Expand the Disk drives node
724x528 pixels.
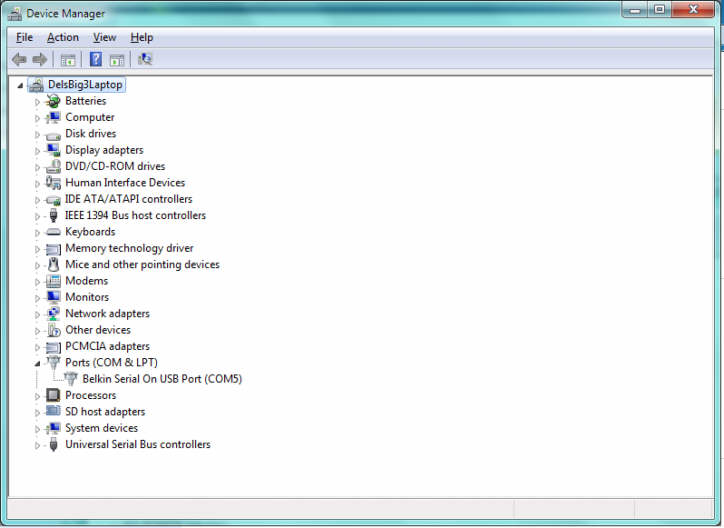tap(37, 134)
